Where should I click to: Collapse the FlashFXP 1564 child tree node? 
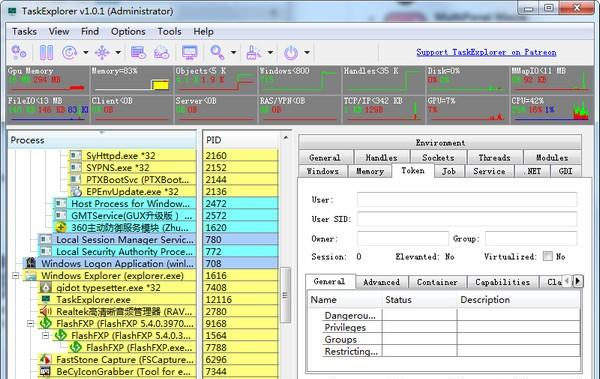45,335
